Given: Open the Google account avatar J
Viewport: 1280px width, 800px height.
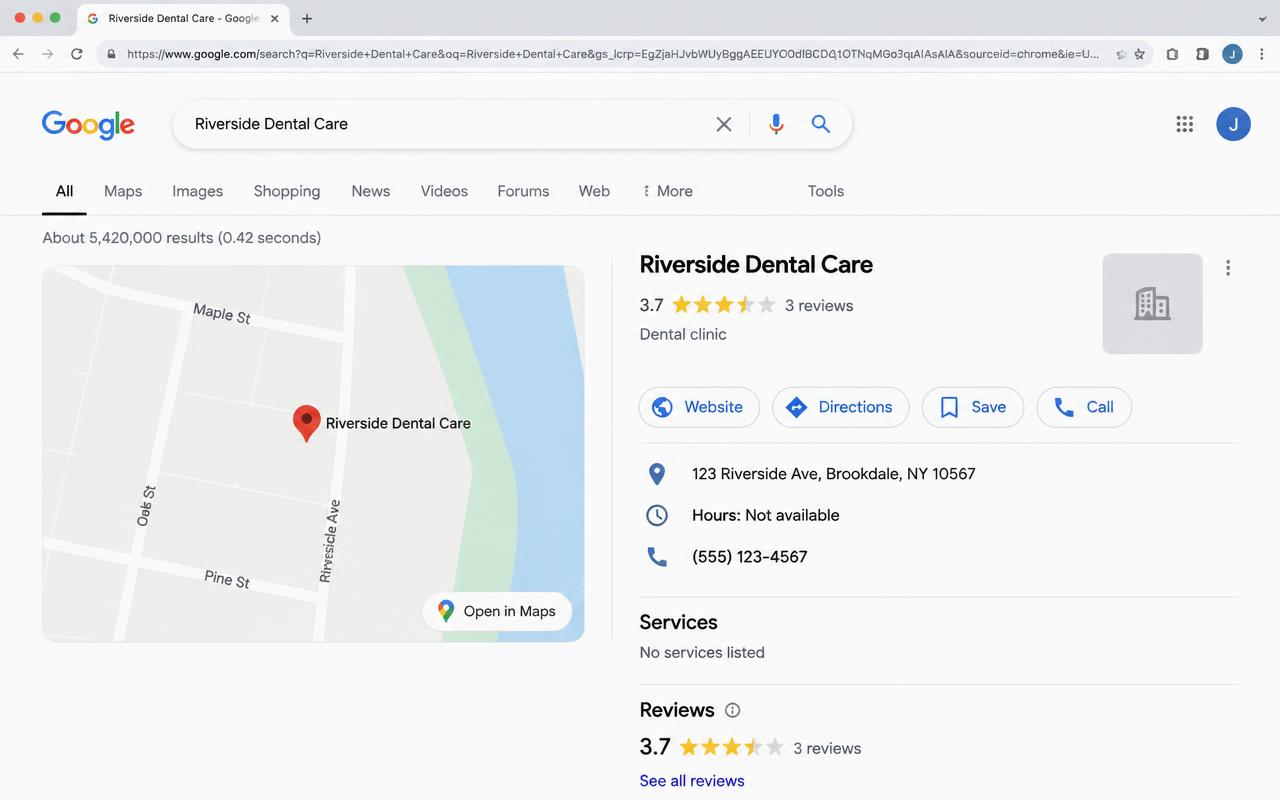Looking at the screenshot, I should [1233, 124].
